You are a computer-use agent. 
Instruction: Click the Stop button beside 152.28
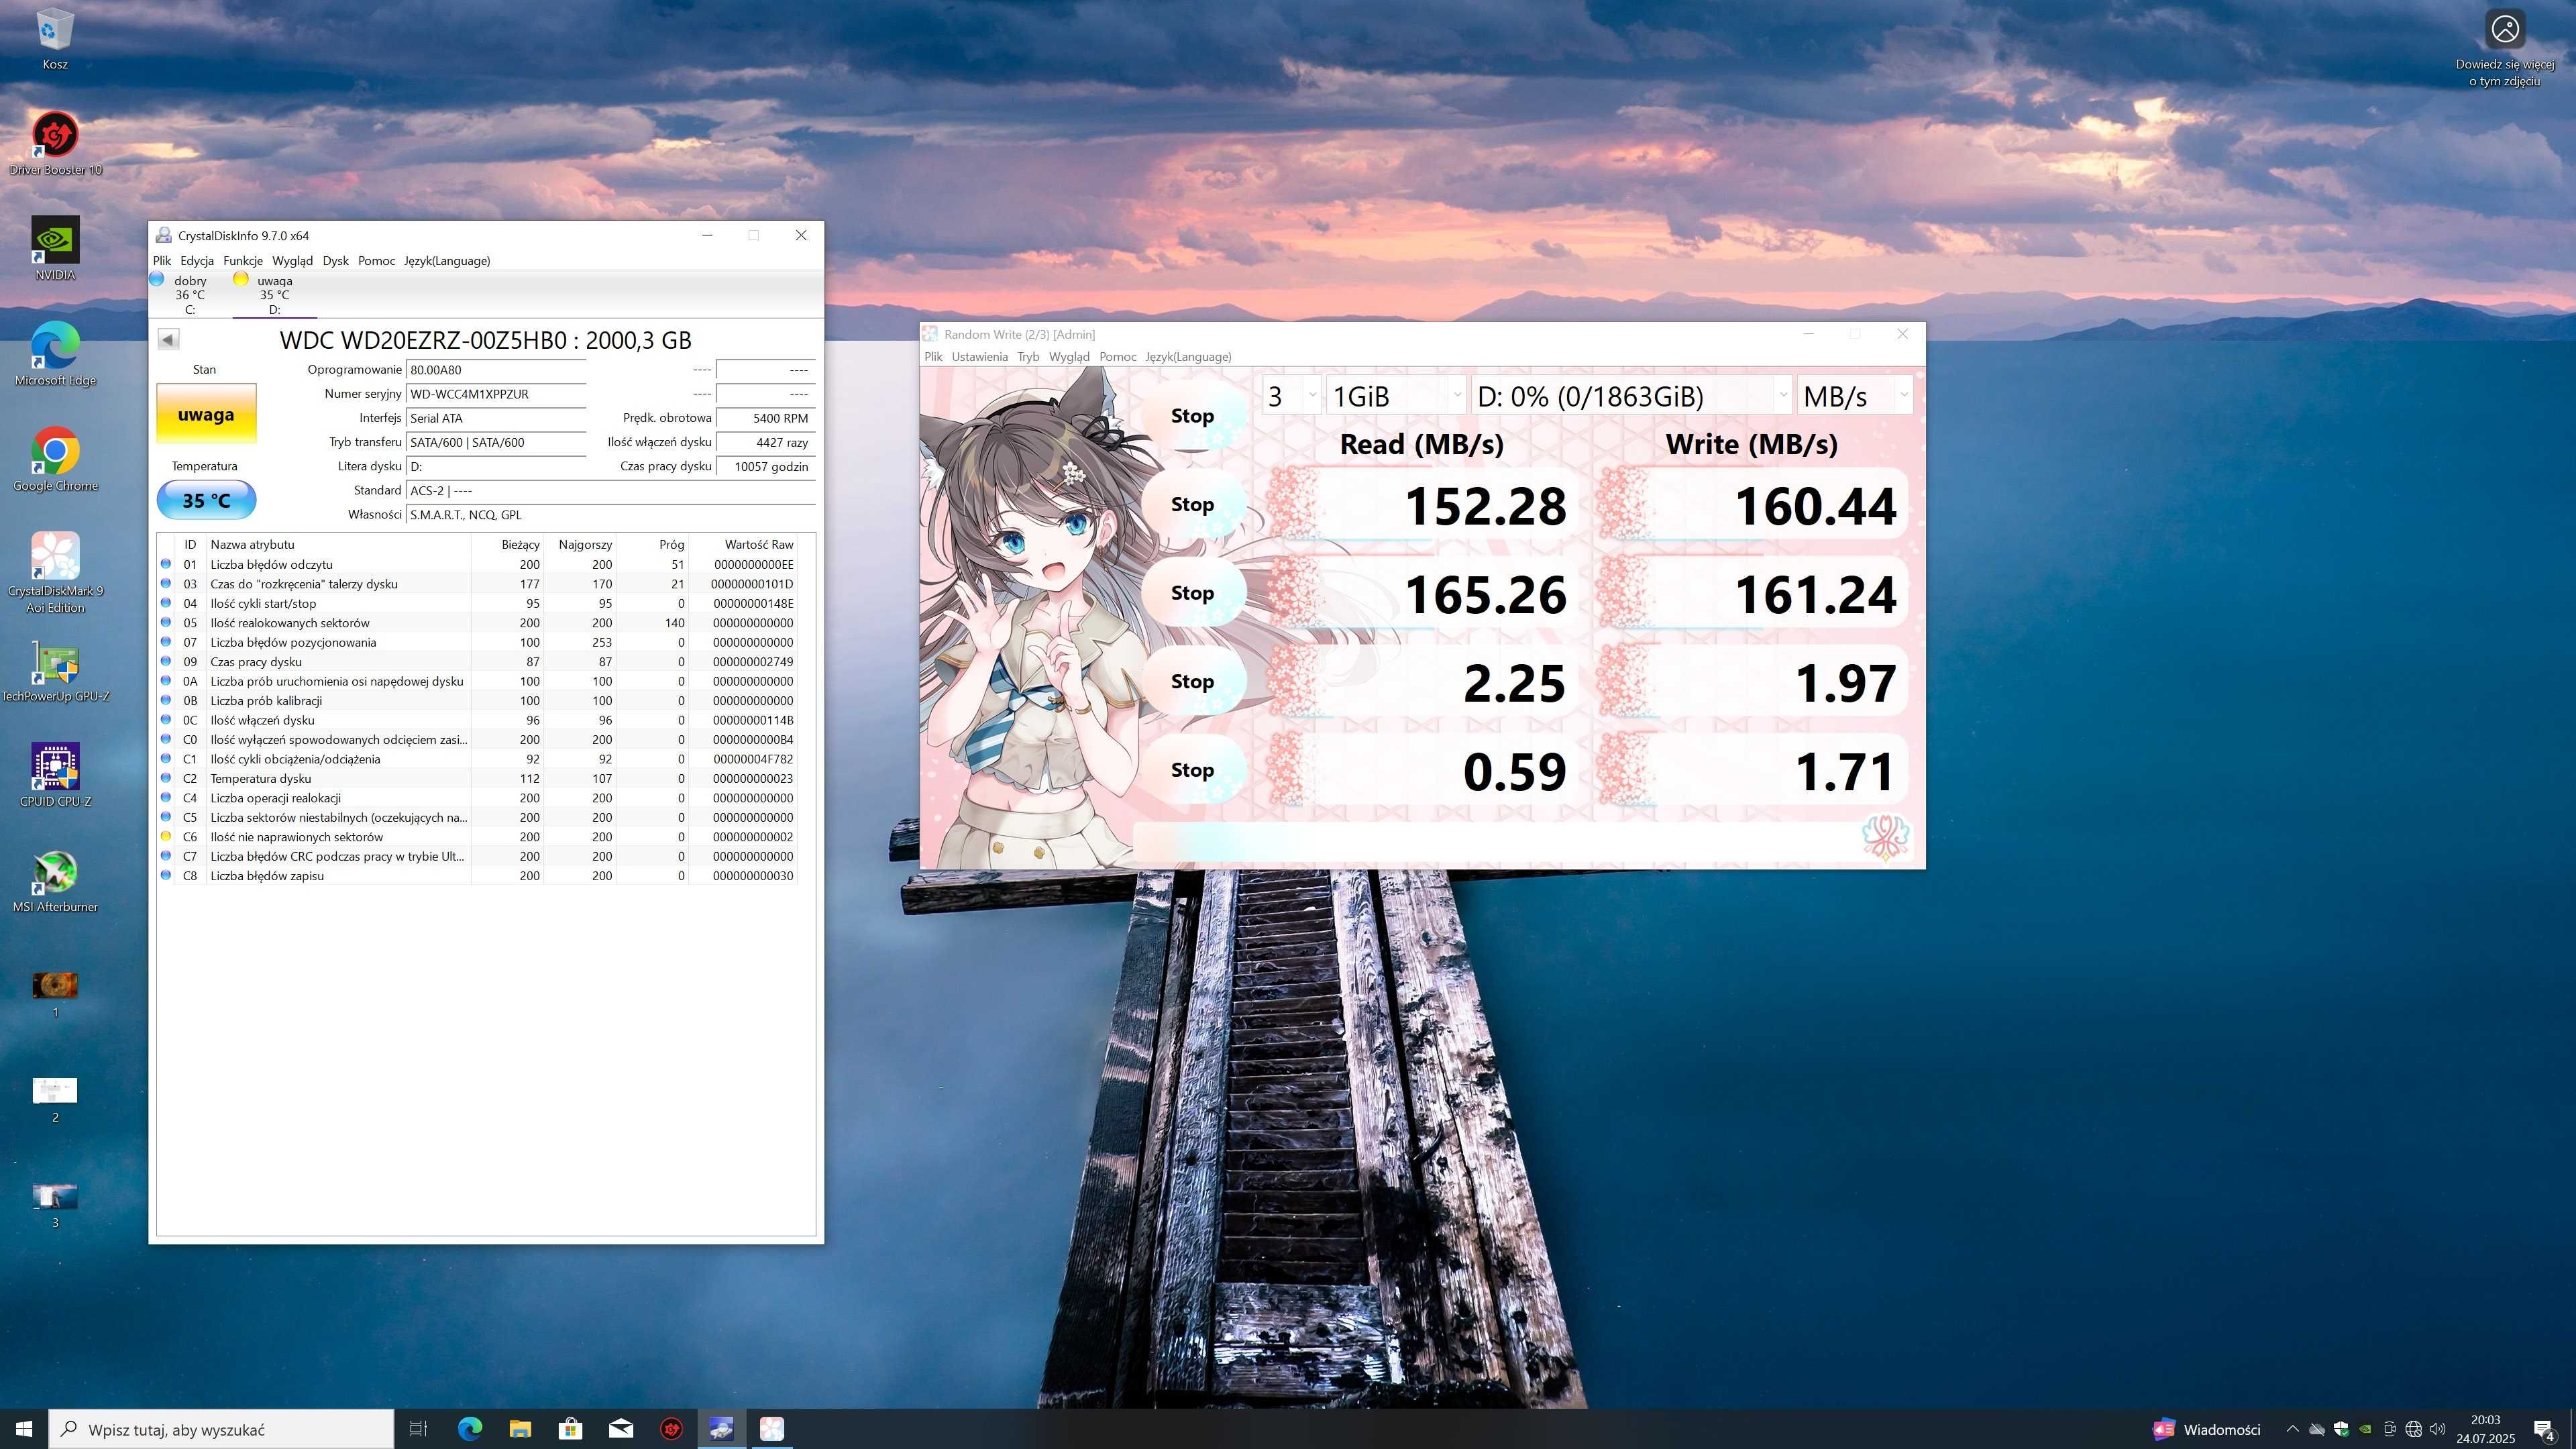1192,504
